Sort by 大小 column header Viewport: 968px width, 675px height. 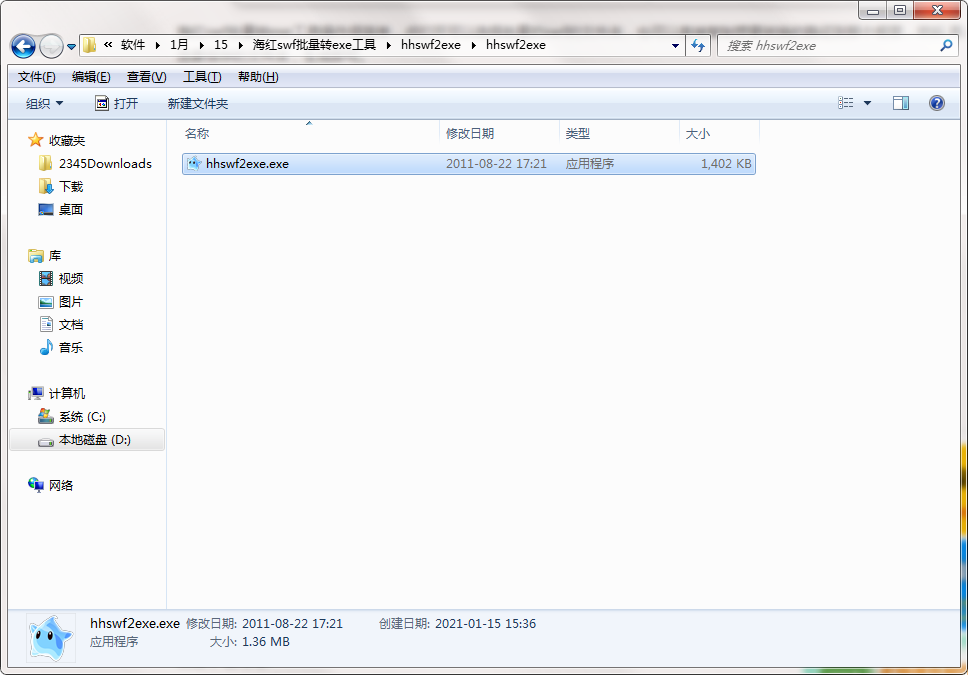[719, 133]
